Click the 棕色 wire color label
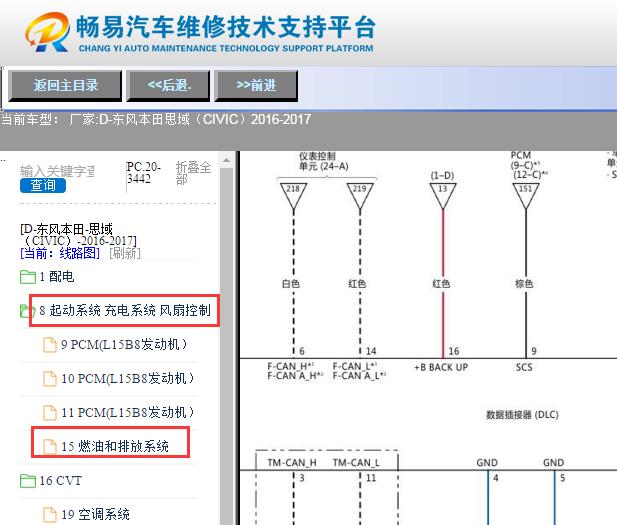This screenshot has height=525, width=617. [524, 283]
